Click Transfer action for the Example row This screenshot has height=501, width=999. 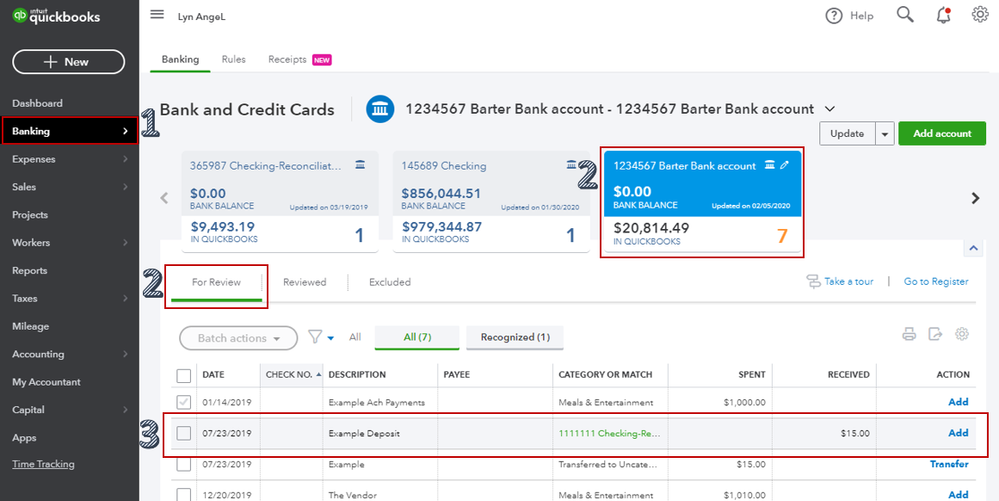(x=949, y=465)
